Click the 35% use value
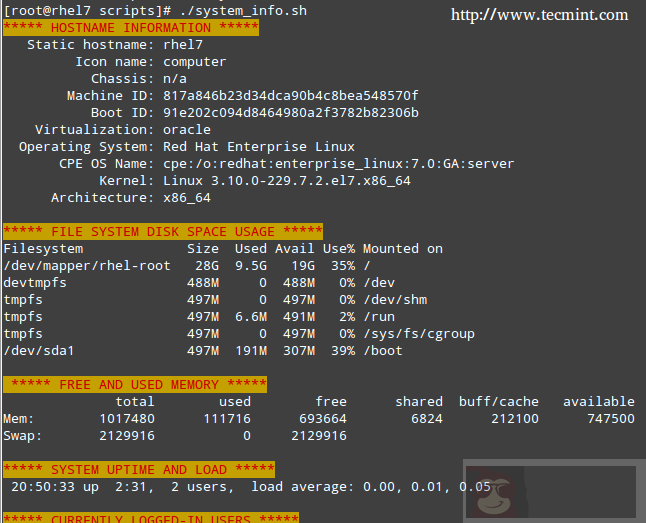Screen dimensions: 646x523 (343, 266)
